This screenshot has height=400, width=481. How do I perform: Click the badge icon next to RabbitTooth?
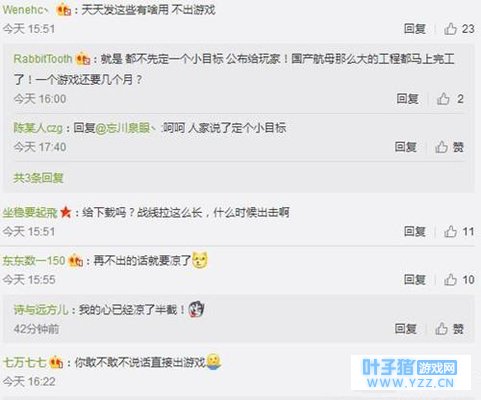(x=83, y=59)
